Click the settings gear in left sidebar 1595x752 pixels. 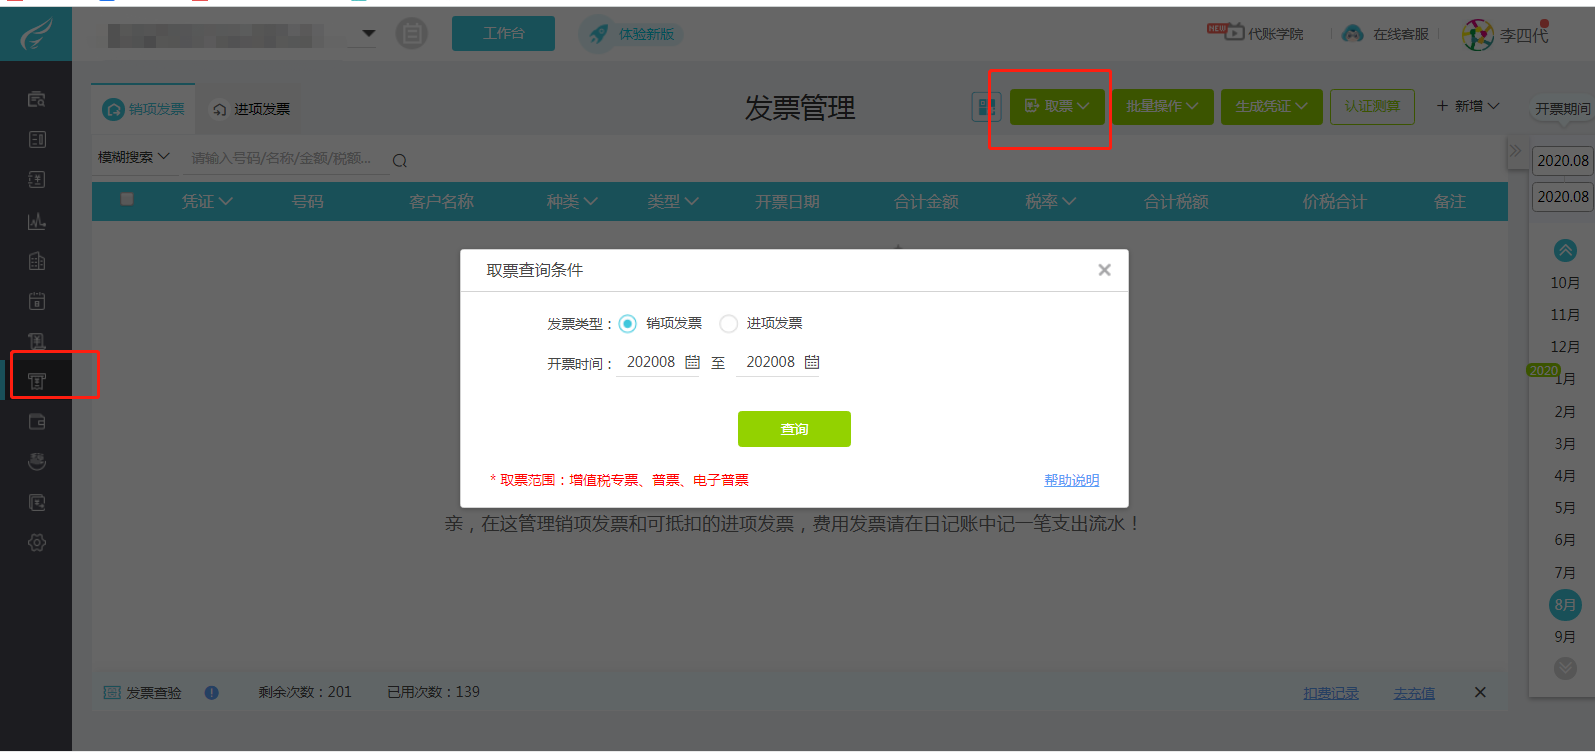point(37,543)
